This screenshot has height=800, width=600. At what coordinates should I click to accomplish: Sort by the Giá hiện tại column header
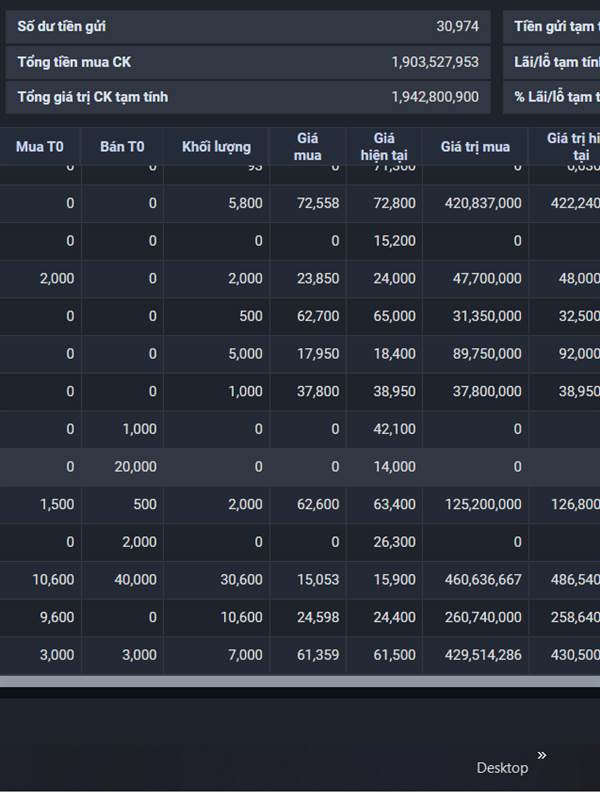pos(384,147)
